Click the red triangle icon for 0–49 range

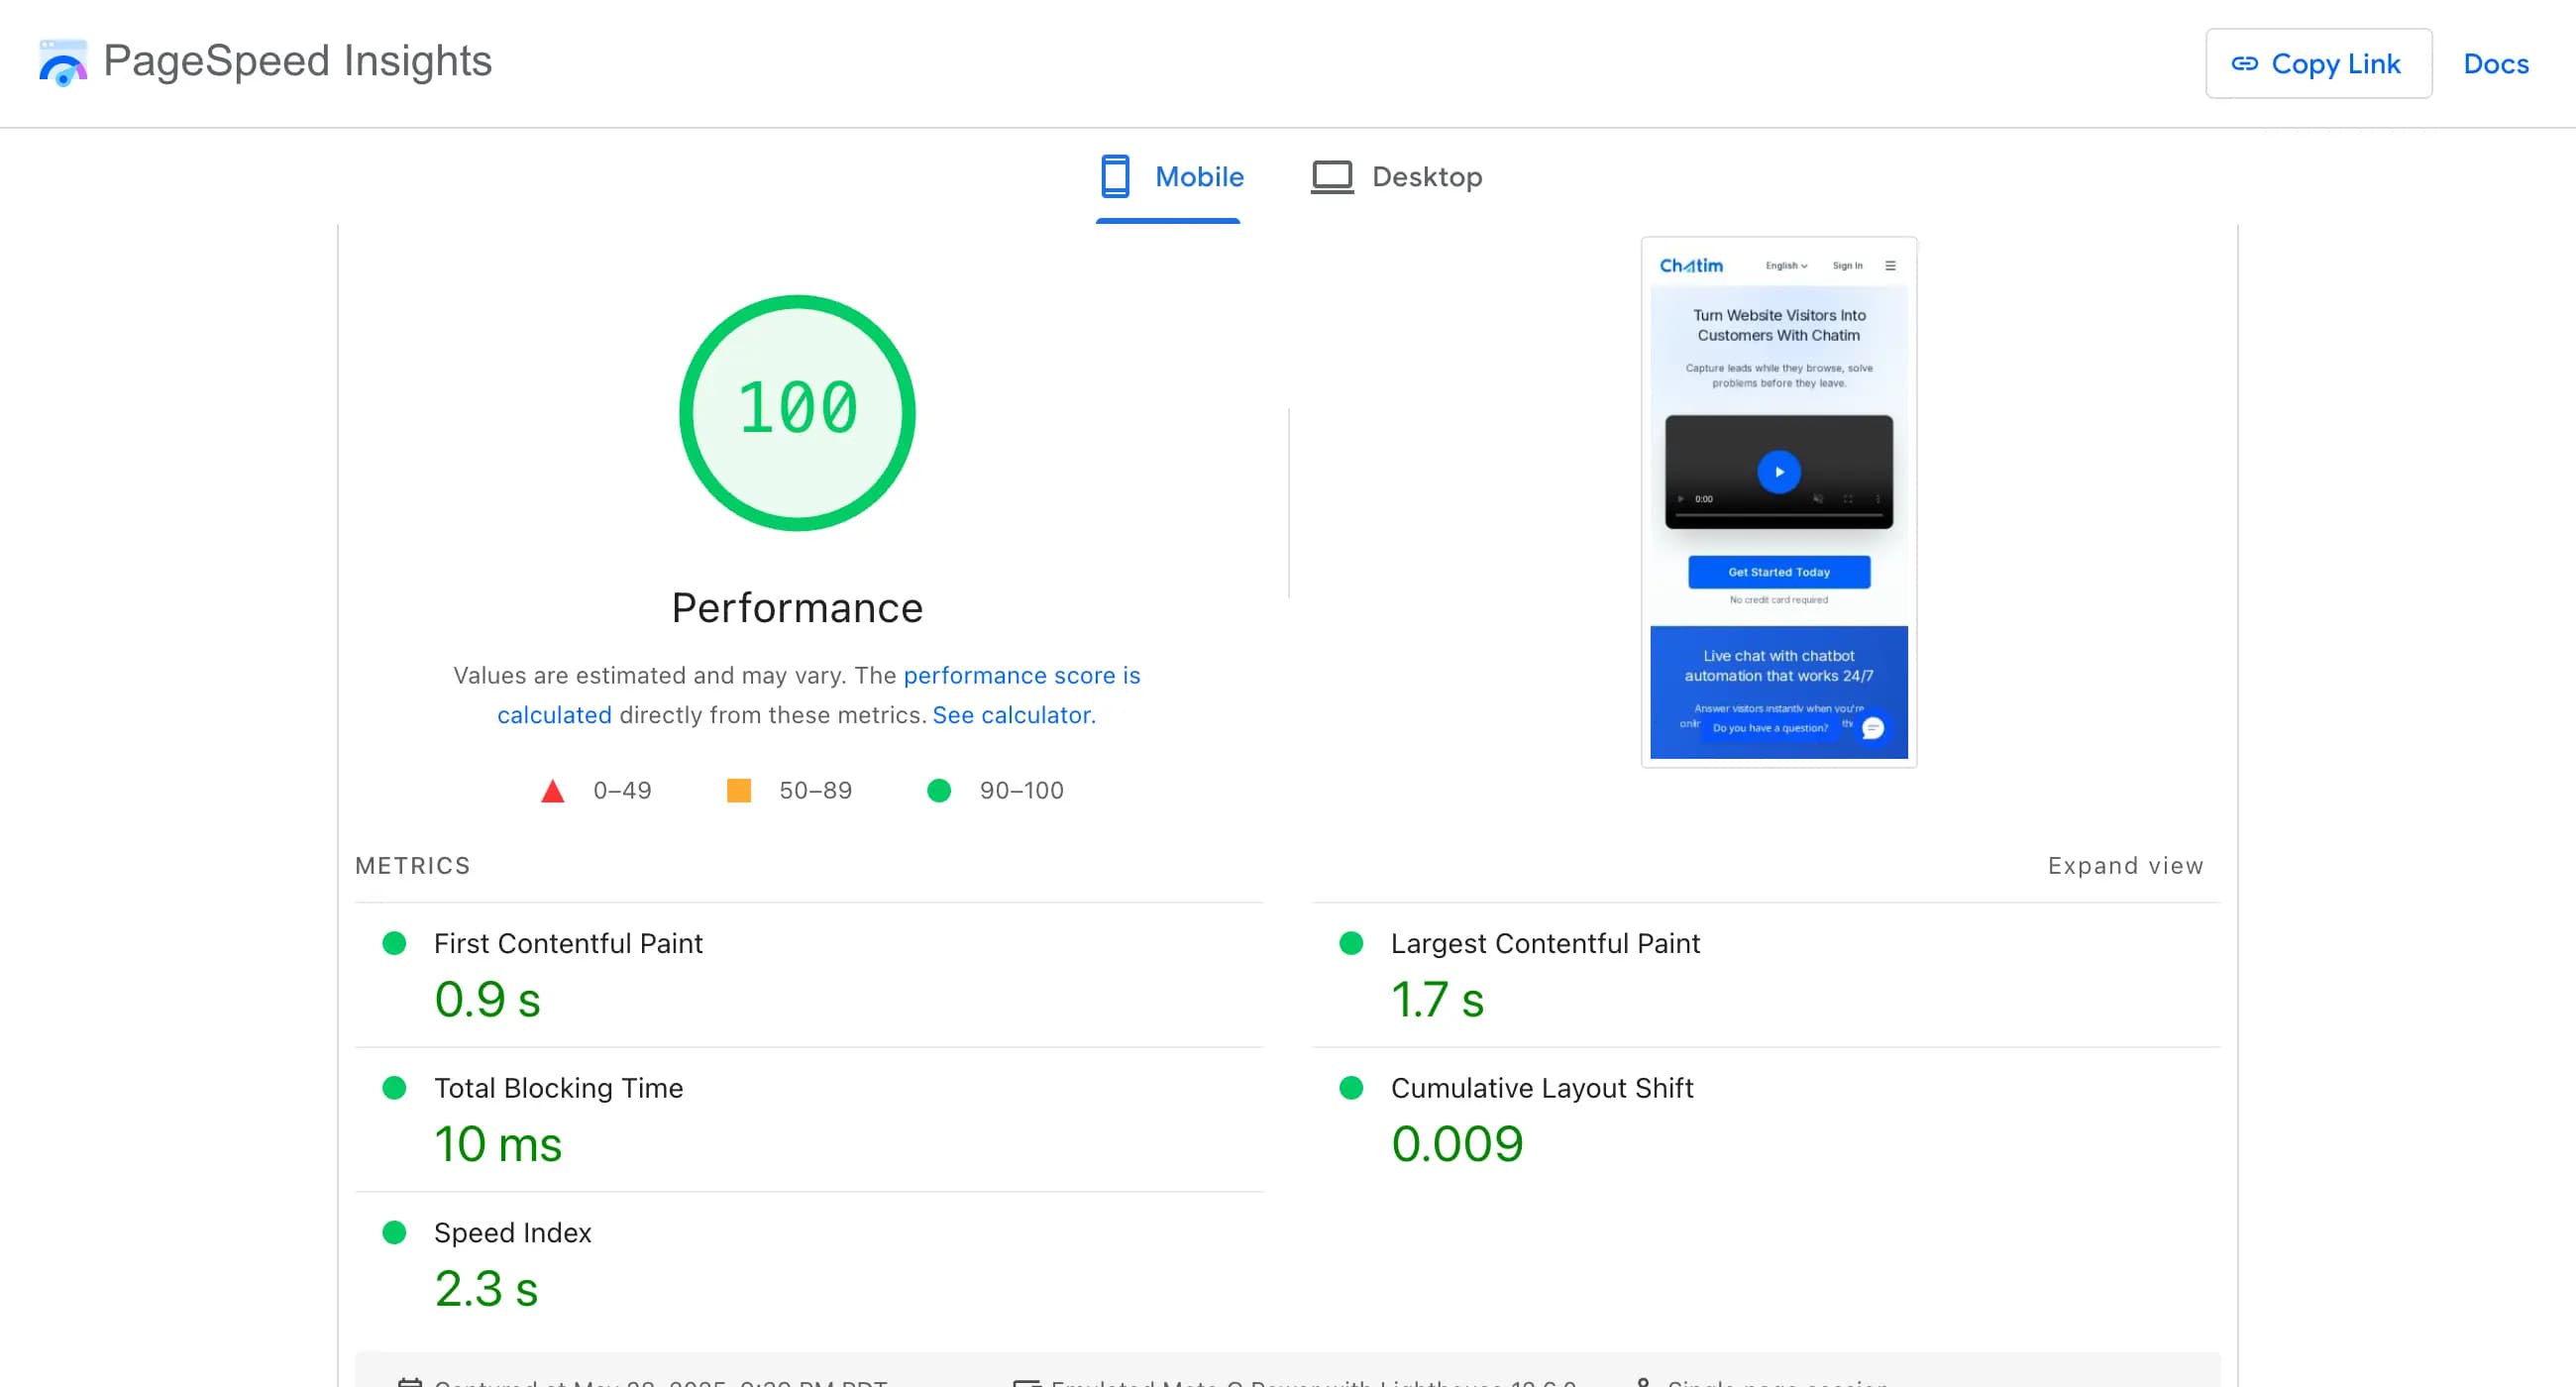(553, 790)
